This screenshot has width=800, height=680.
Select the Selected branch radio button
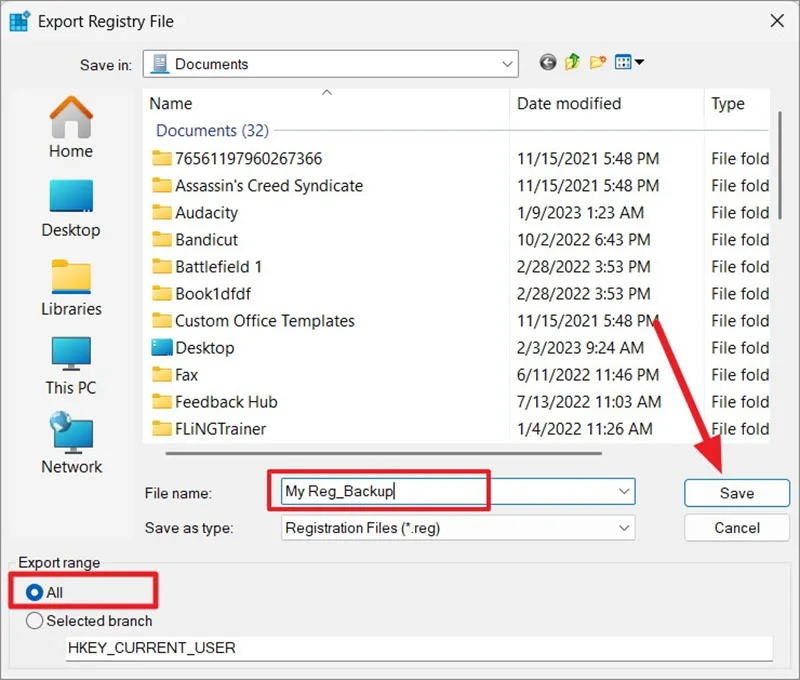[x=89, y=621]
